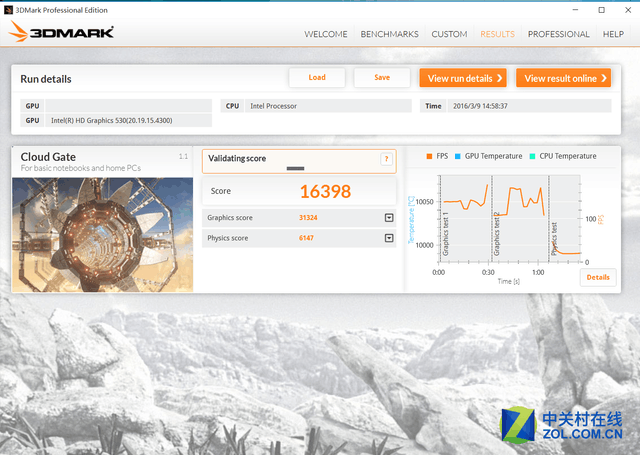Click the Intel Processor CPU field

click(x=328, y=106)
